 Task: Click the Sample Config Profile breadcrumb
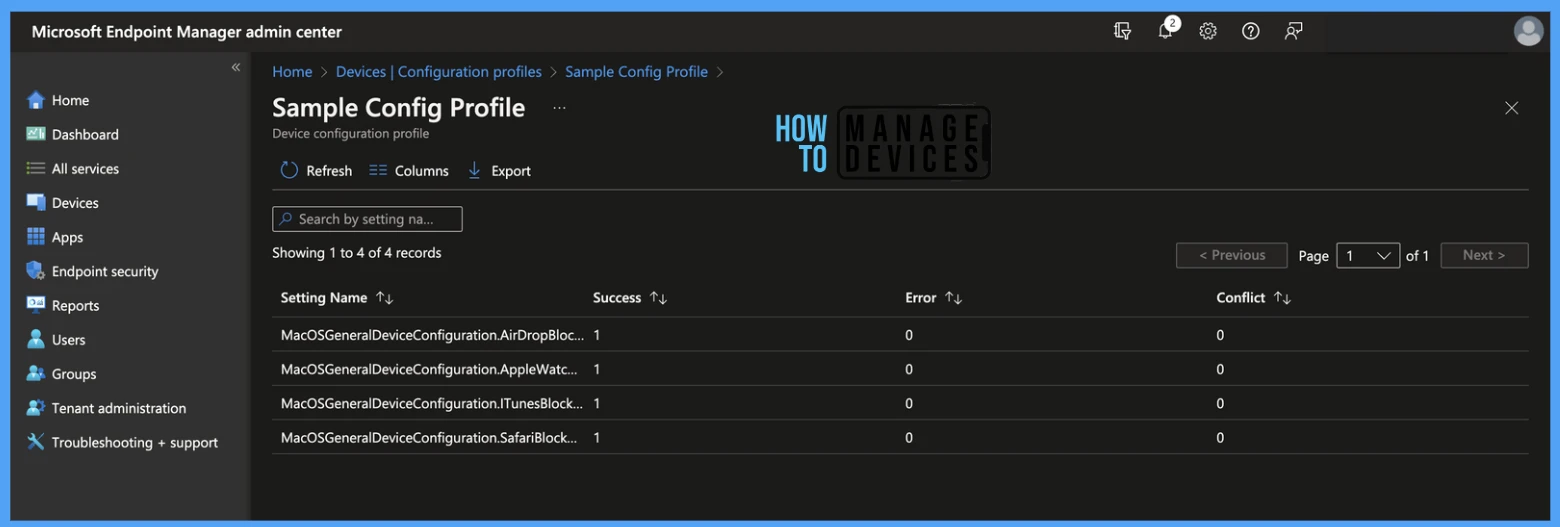pos(636,72)
